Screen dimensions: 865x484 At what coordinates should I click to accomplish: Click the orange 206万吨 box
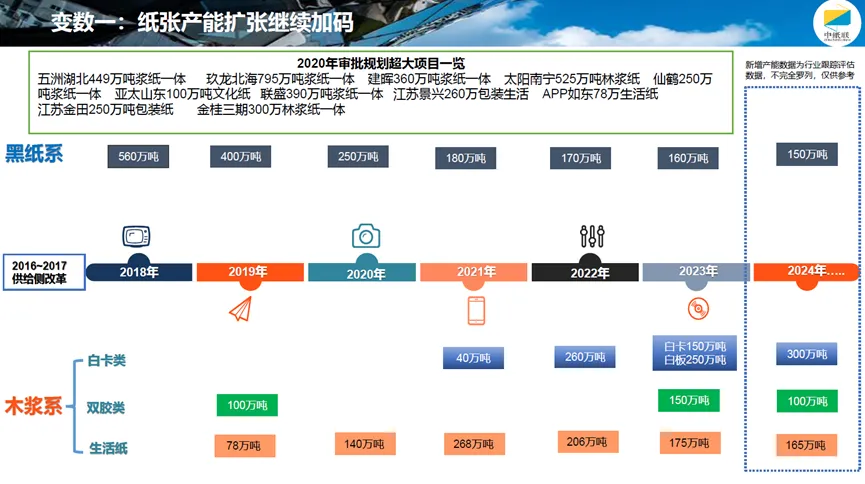[588, 442]
